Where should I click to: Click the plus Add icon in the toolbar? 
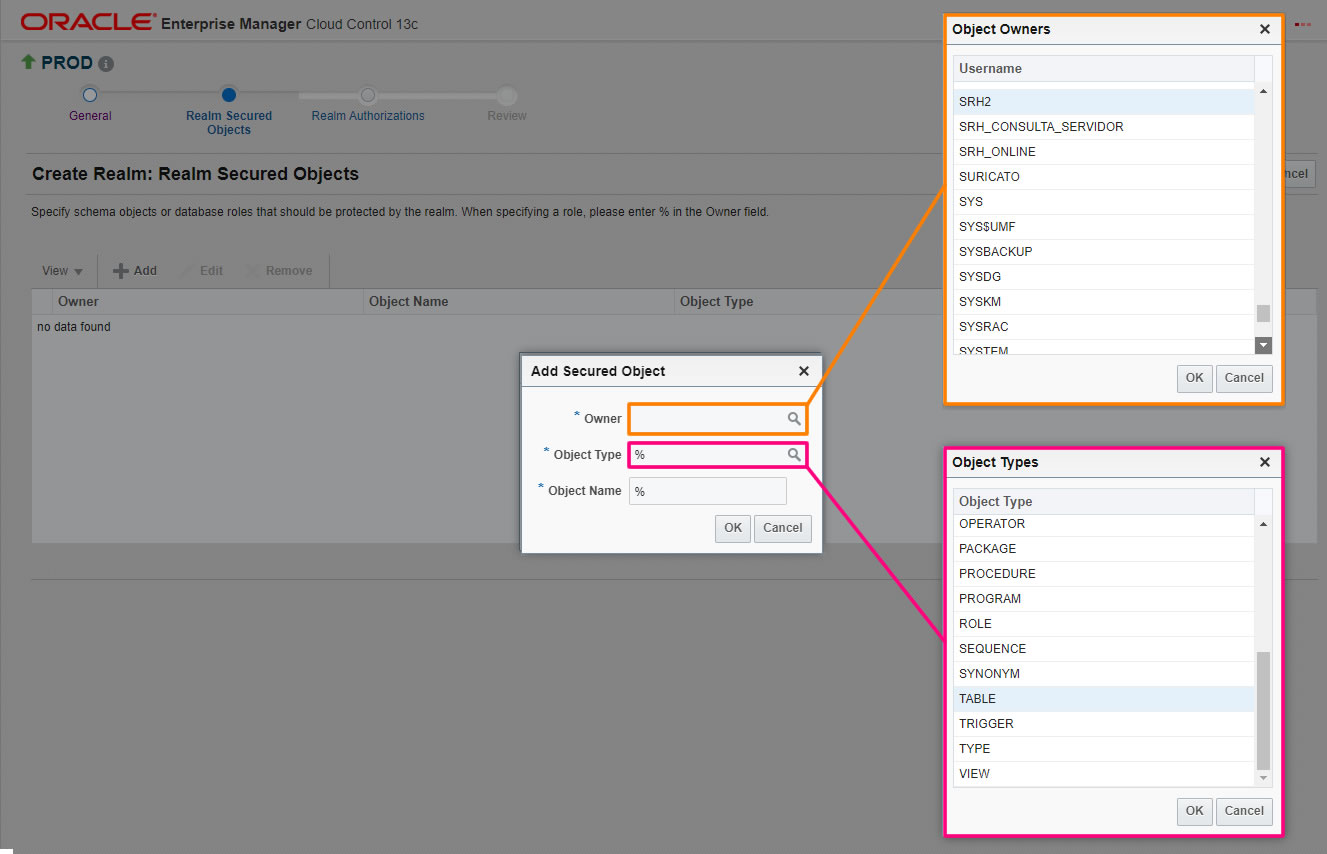point(121,271)
